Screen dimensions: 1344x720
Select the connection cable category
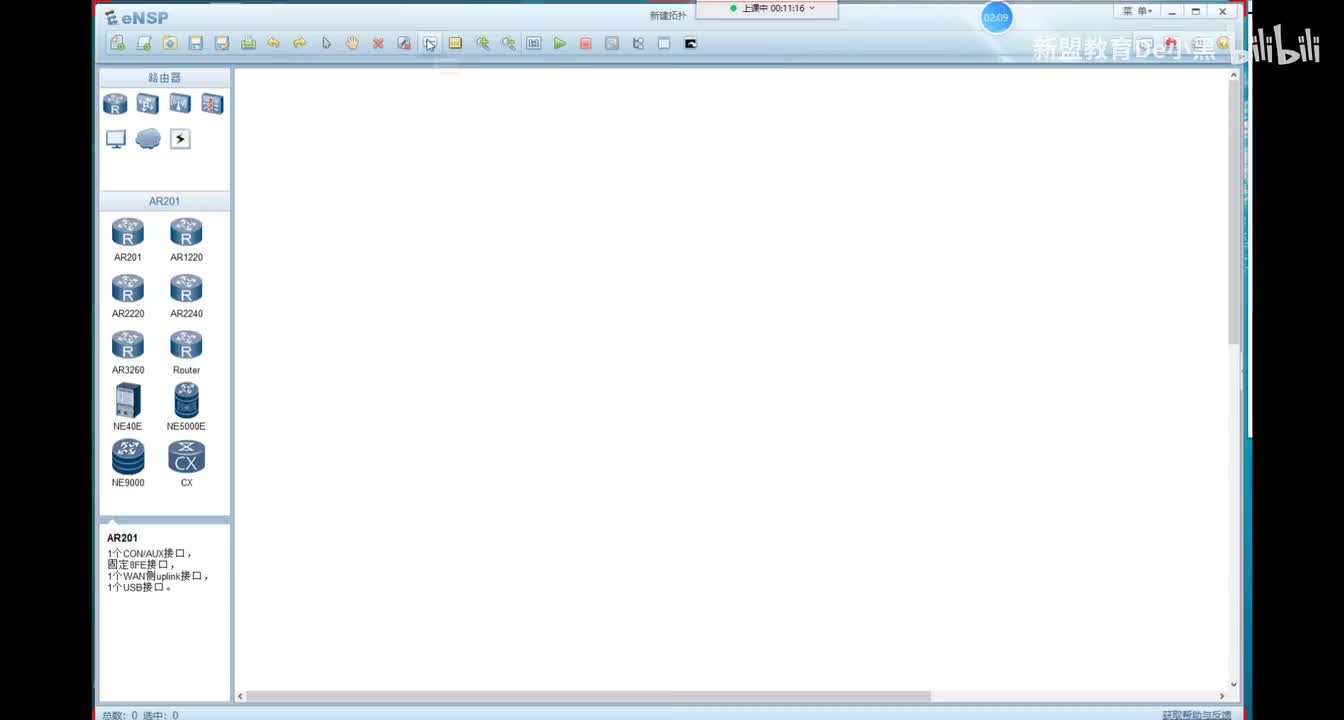coord(180,139)
